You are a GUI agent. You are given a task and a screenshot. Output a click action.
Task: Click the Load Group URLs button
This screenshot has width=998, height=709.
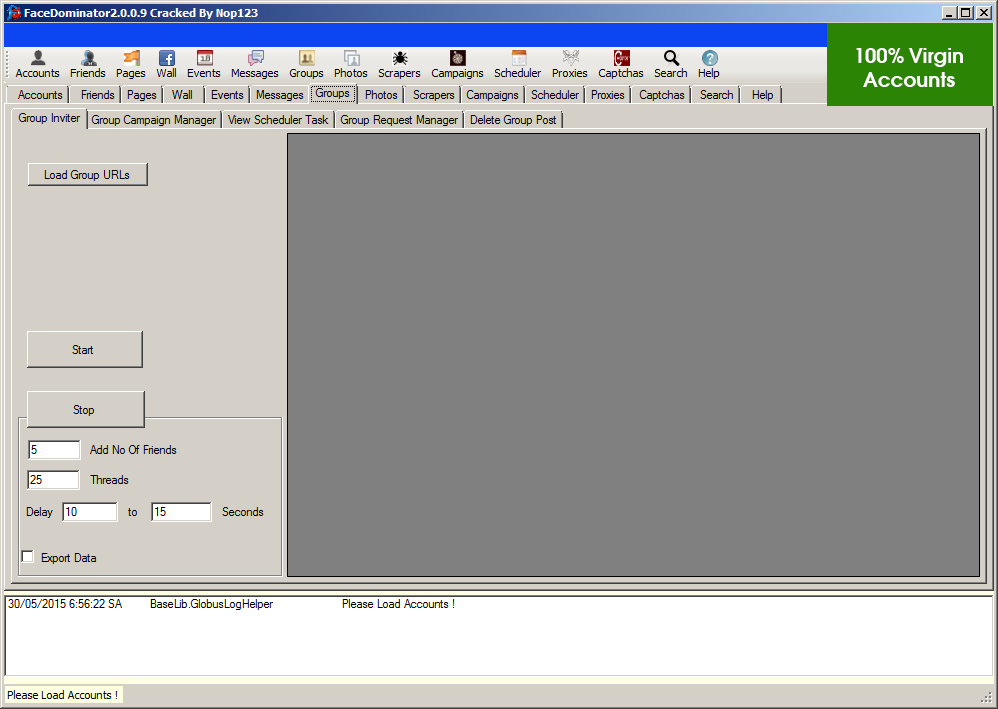(x=87, y=174)
